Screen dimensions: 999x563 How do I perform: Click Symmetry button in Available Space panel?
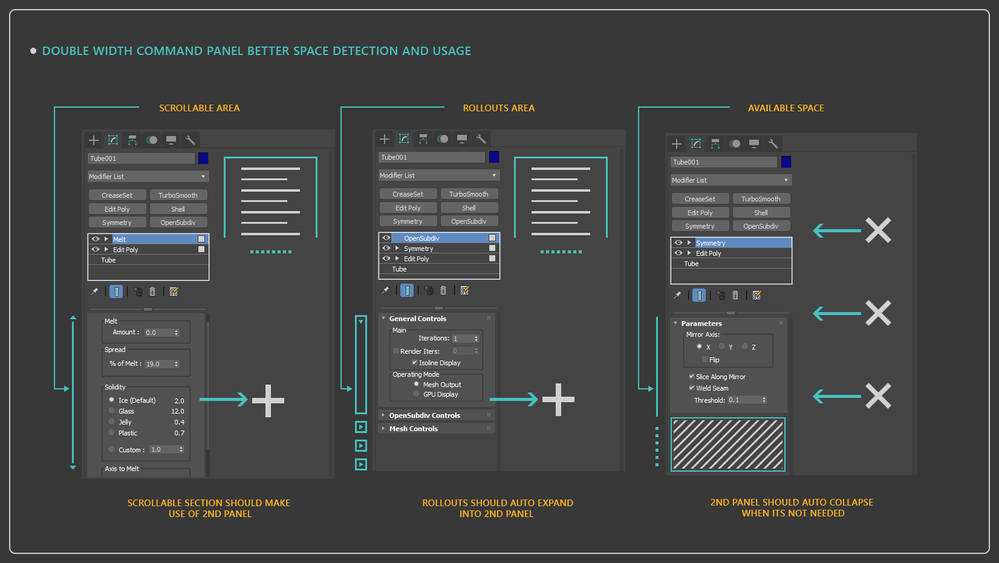(x=700, y=227)
